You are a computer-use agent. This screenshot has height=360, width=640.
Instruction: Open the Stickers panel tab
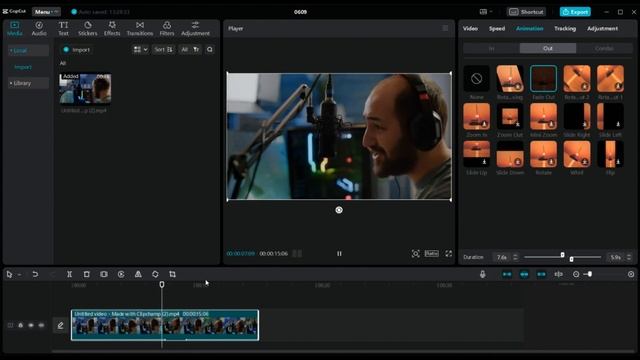pyautogui.click(x=88, y=29)
